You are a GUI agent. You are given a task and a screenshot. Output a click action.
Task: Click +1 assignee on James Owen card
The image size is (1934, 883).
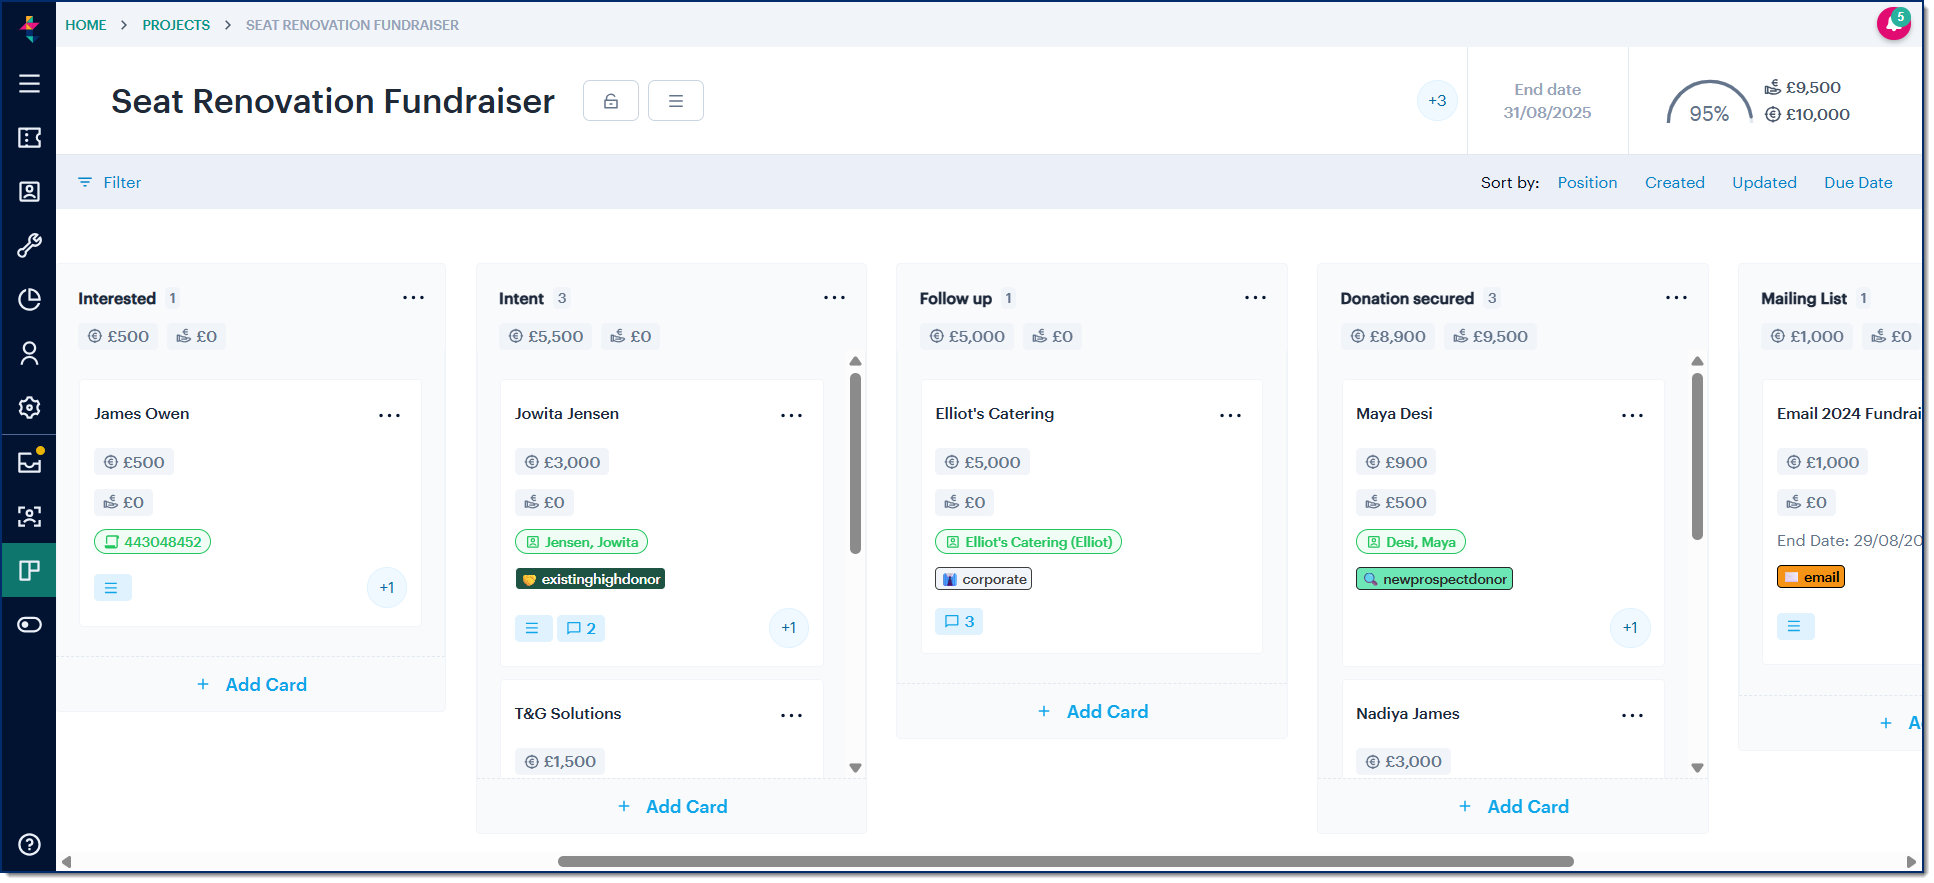[x=387, y=588]
